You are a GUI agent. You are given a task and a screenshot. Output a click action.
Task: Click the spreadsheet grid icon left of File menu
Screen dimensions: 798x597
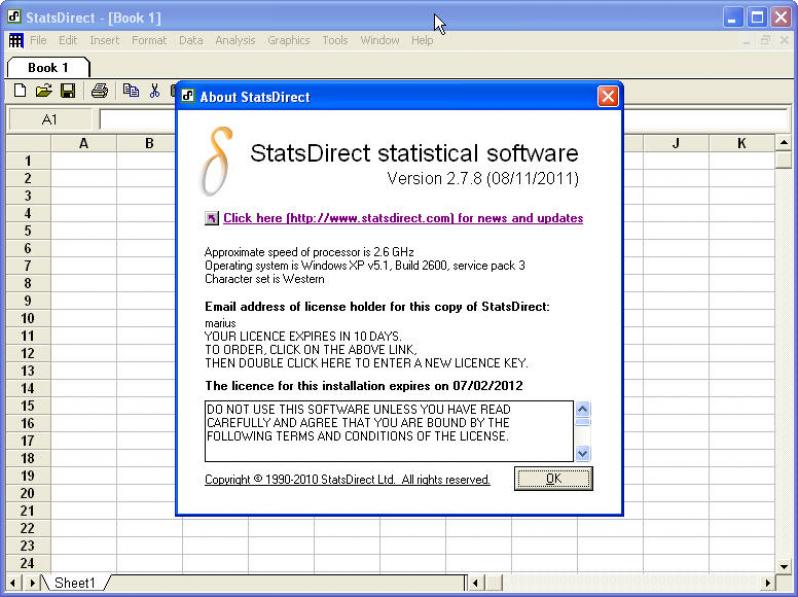click(16, 40)
